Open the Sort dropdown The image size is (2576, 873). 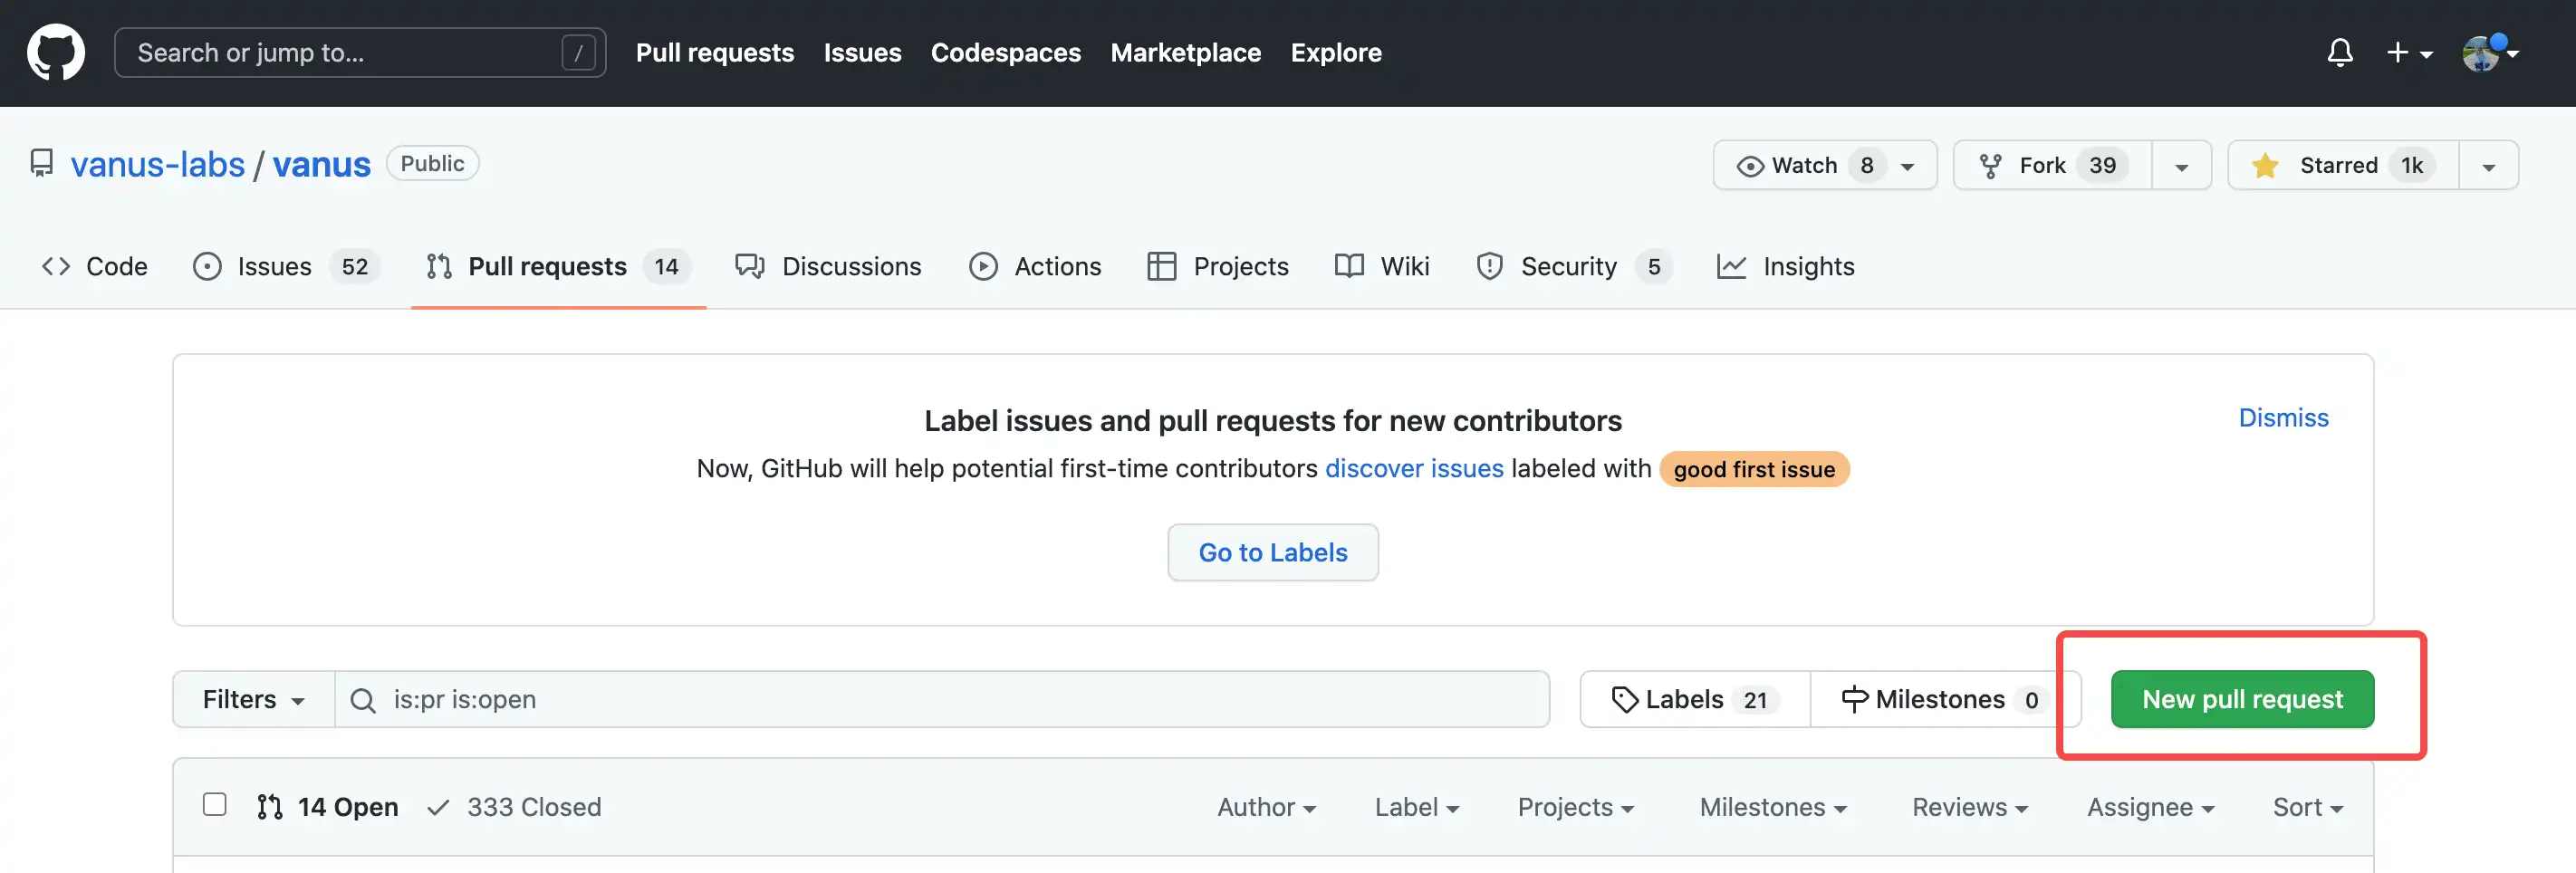tap(2307, 807)
